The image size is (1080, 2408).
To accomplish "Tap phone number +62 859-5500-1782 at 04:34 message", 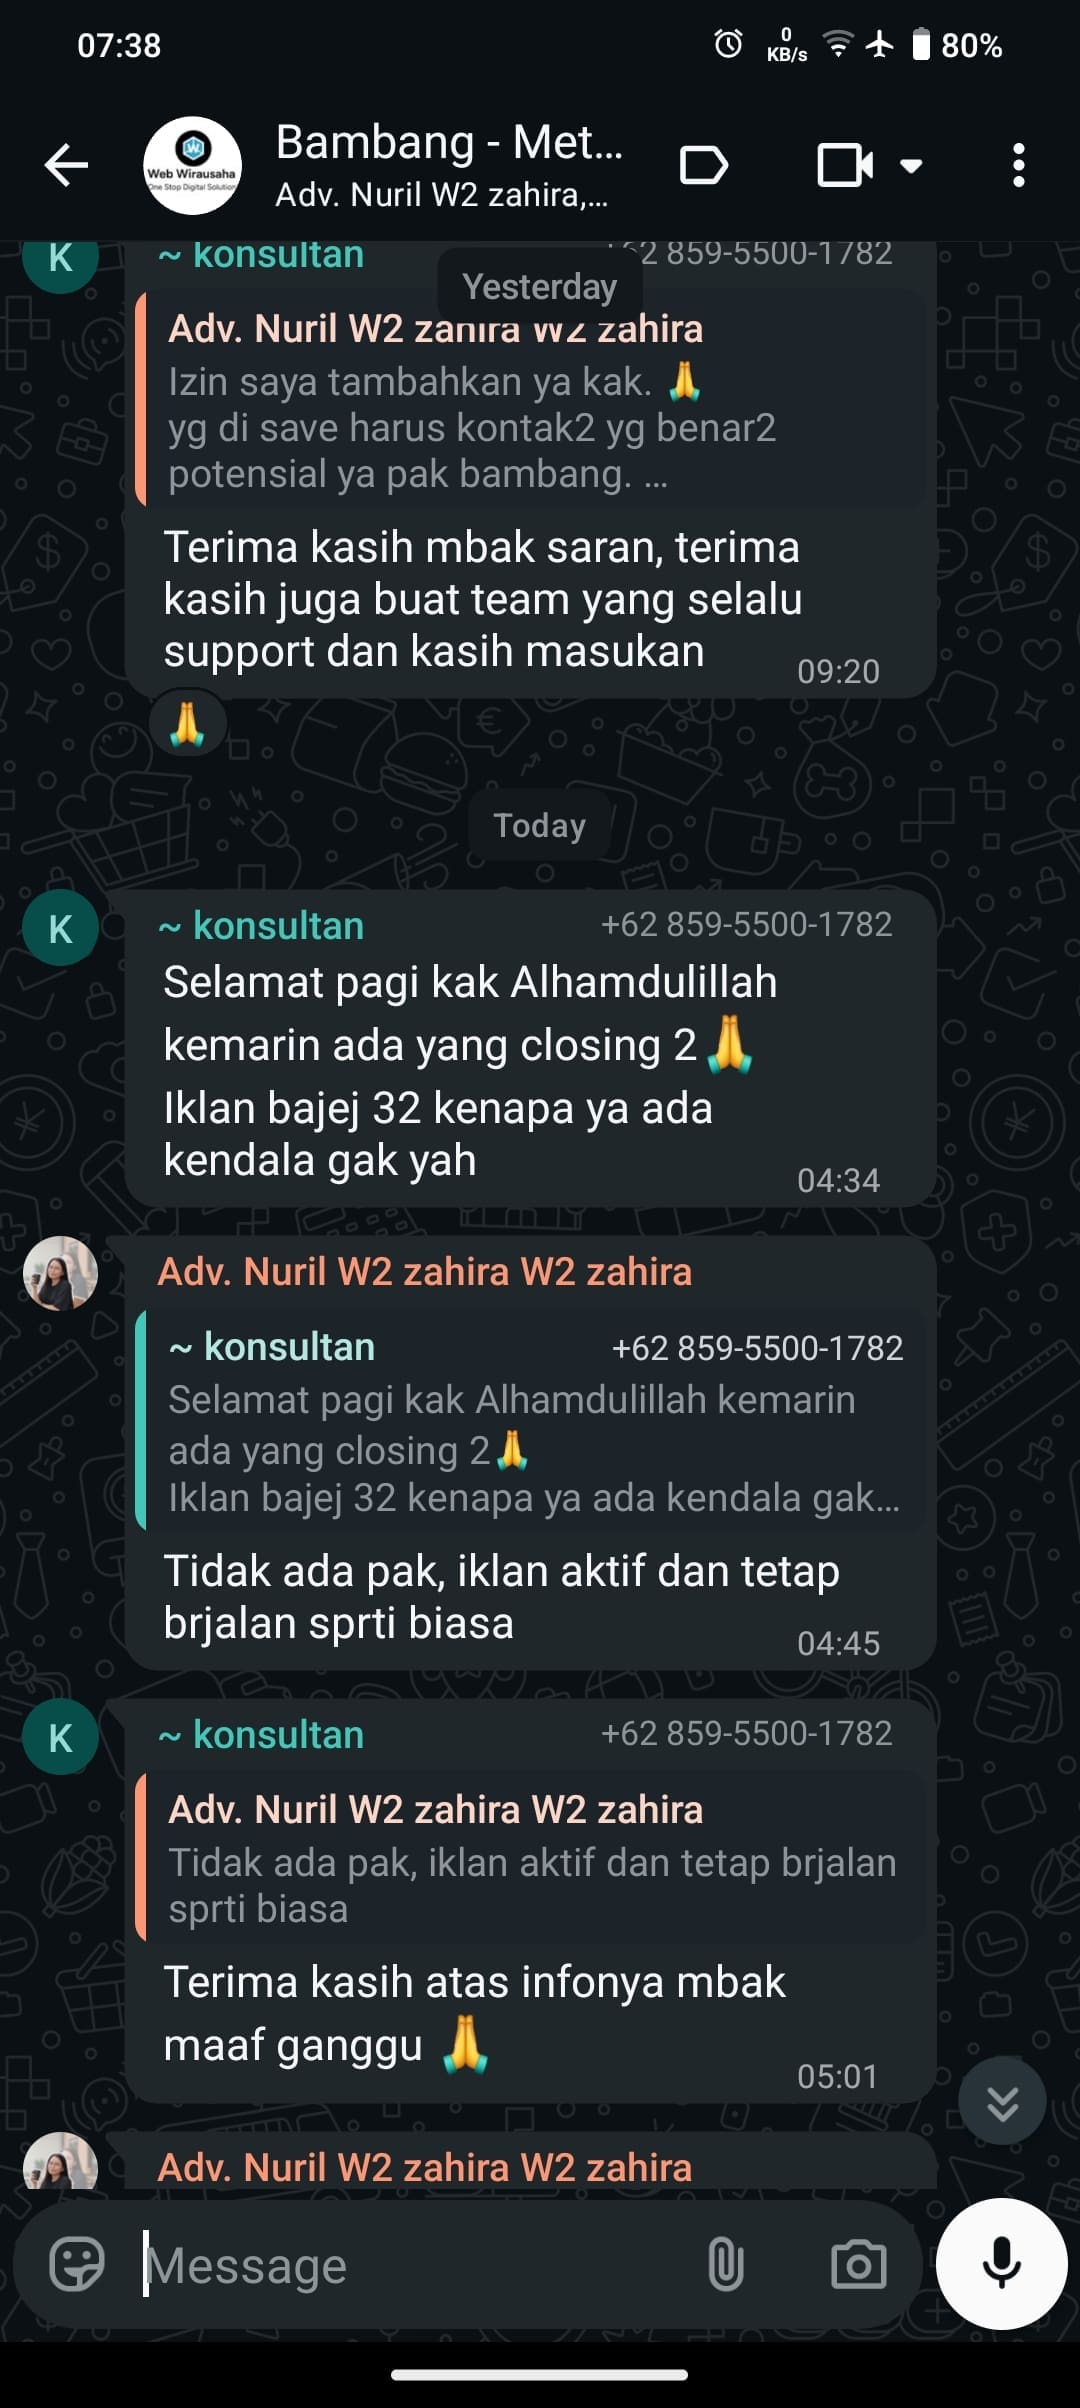I will click(x=746, y=925).
